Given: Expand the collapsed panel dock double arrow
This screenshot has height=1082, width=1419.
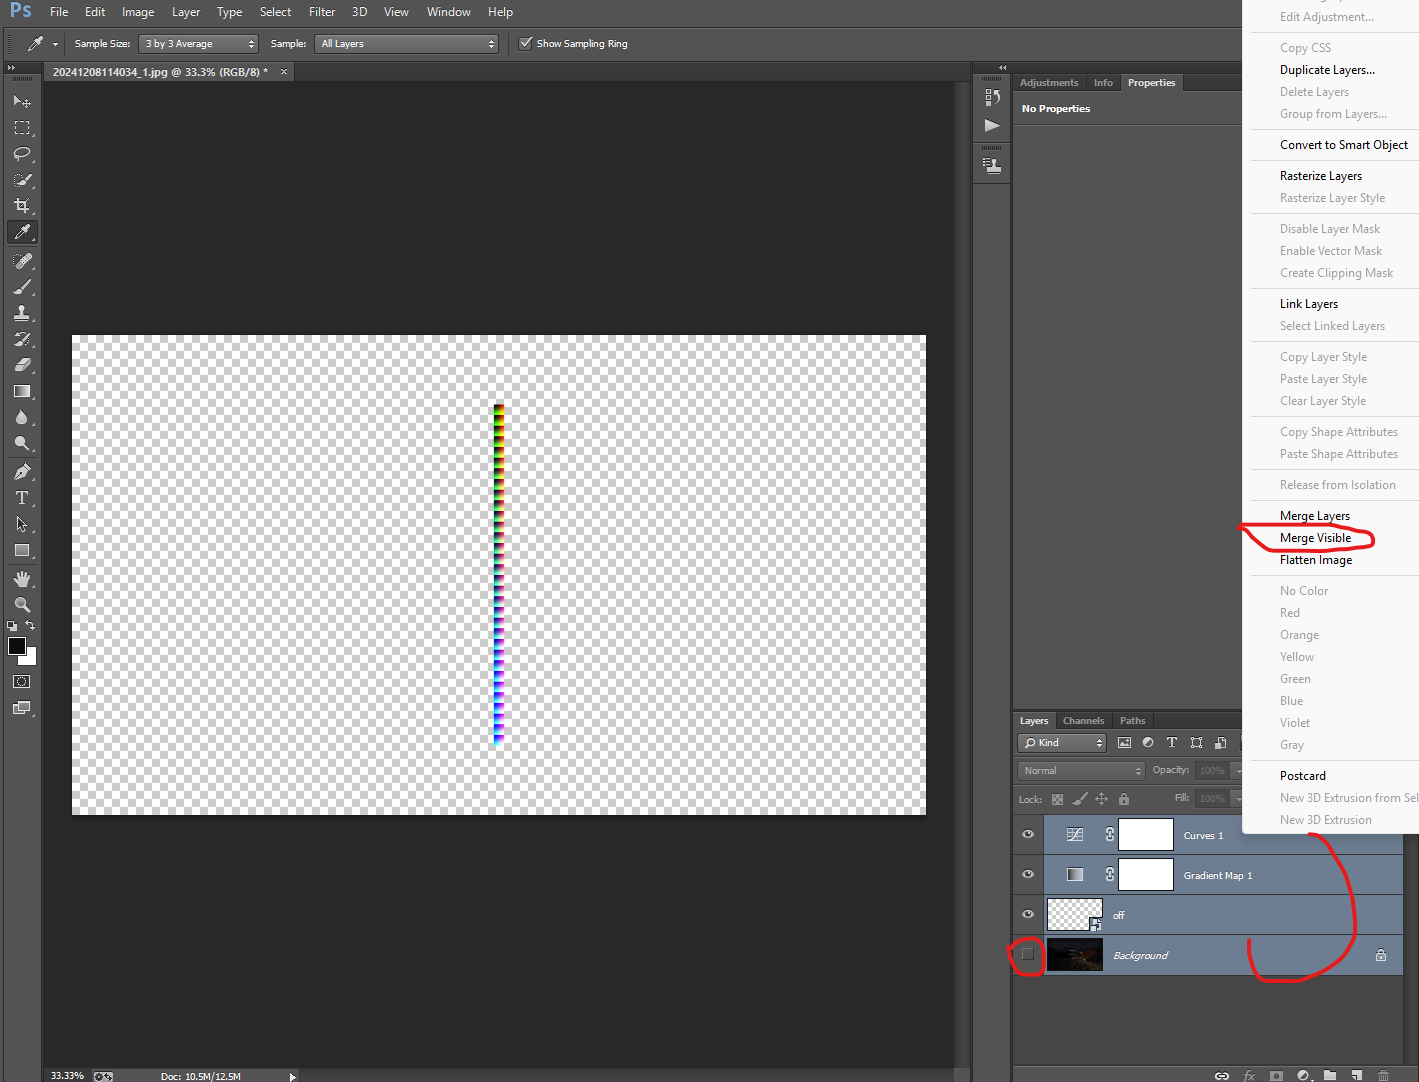Looking at the screenshot, I should (1002, 68).
